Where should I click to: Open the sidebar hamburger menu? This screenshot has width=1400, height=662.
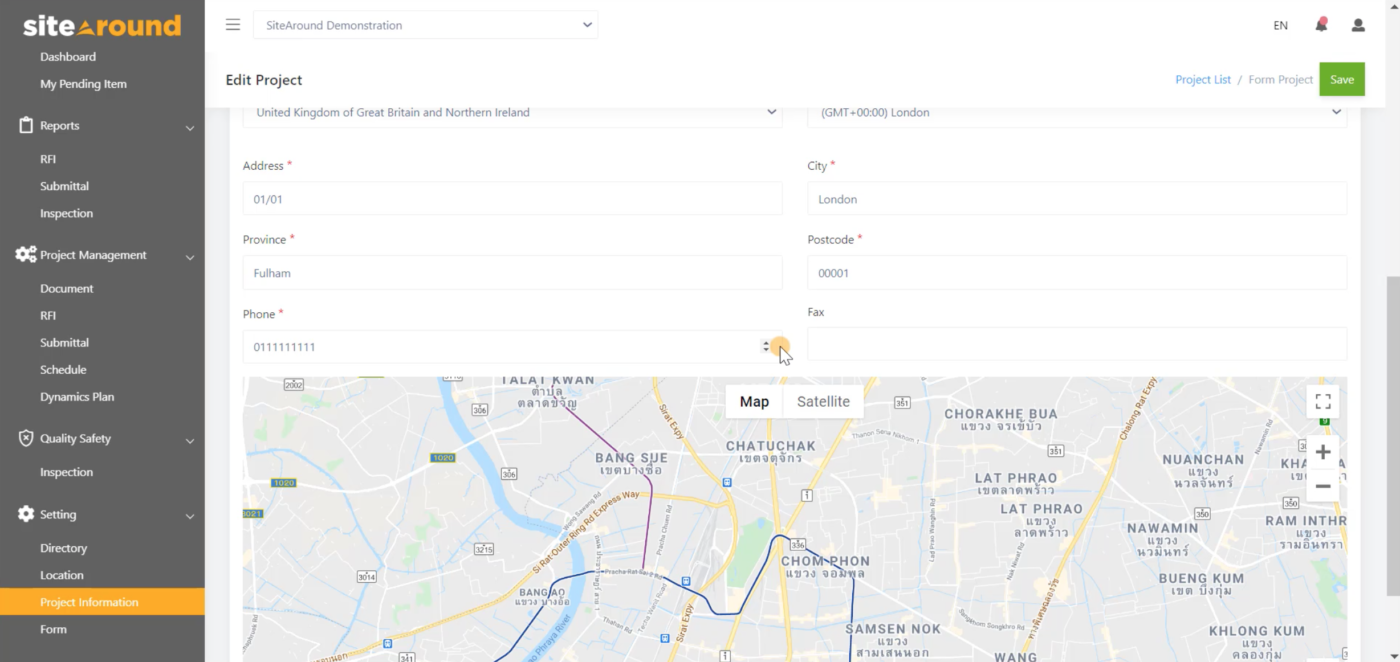click(x=232, y=24)
